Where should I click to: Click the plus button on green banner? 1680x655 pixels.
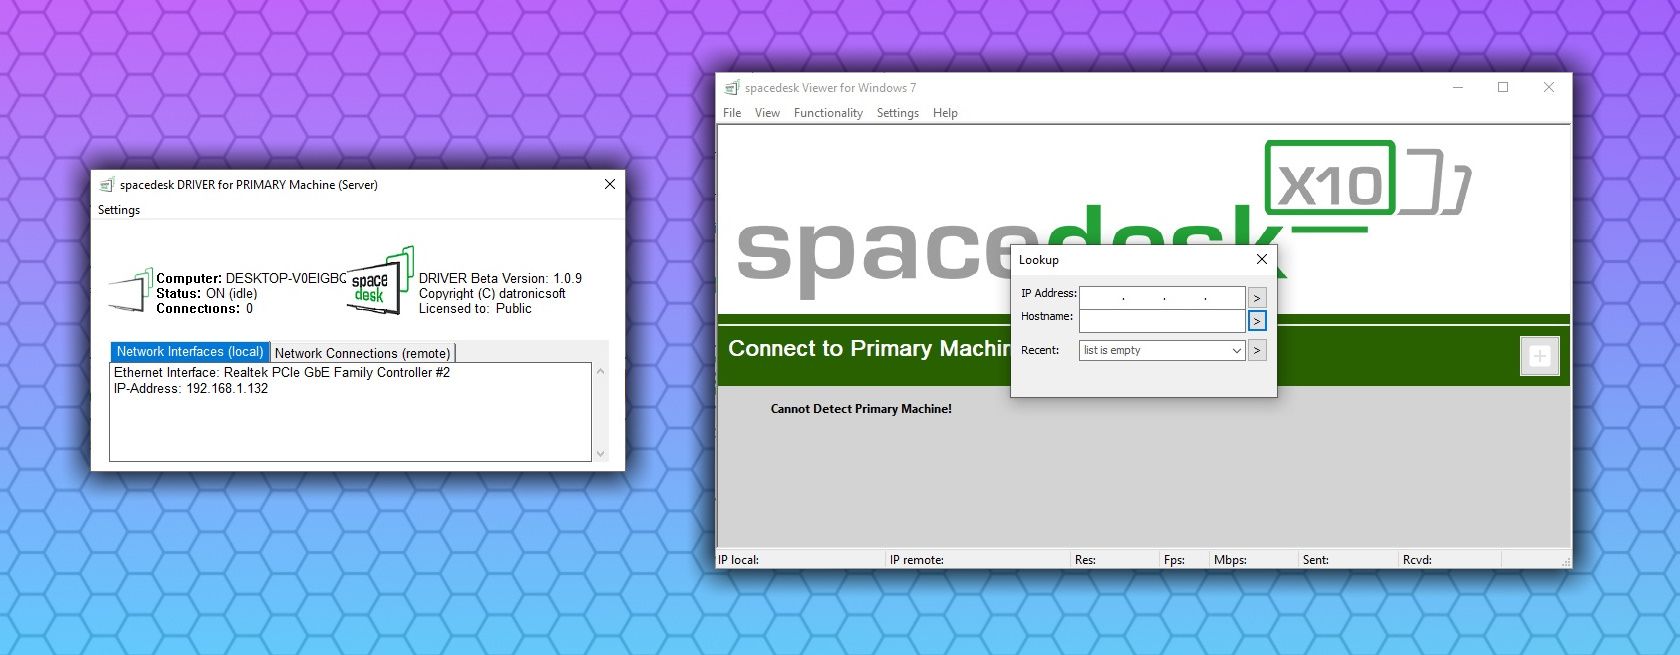[x=1539, y=356]
